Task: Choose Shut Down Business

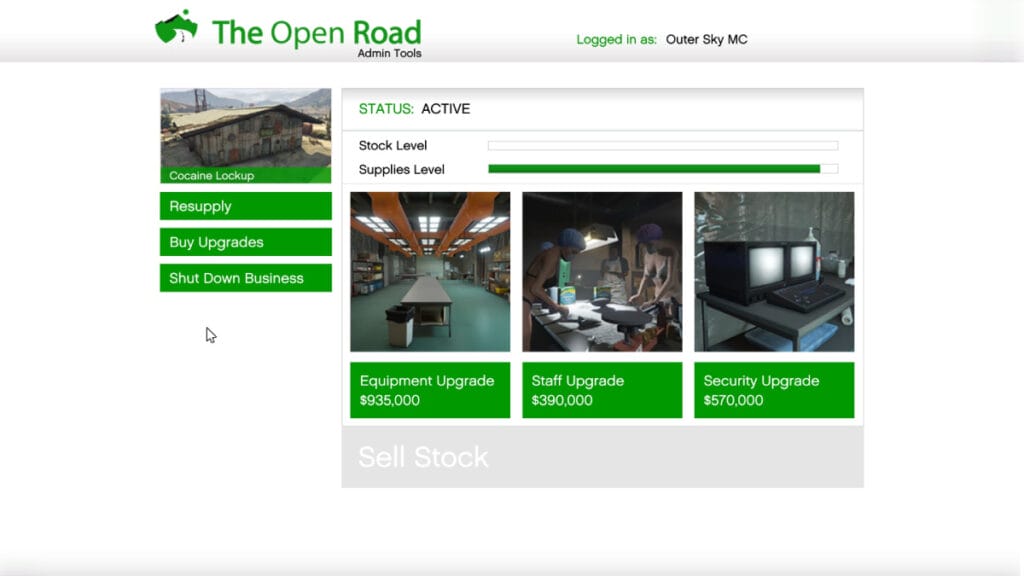Action: point(245,278)
